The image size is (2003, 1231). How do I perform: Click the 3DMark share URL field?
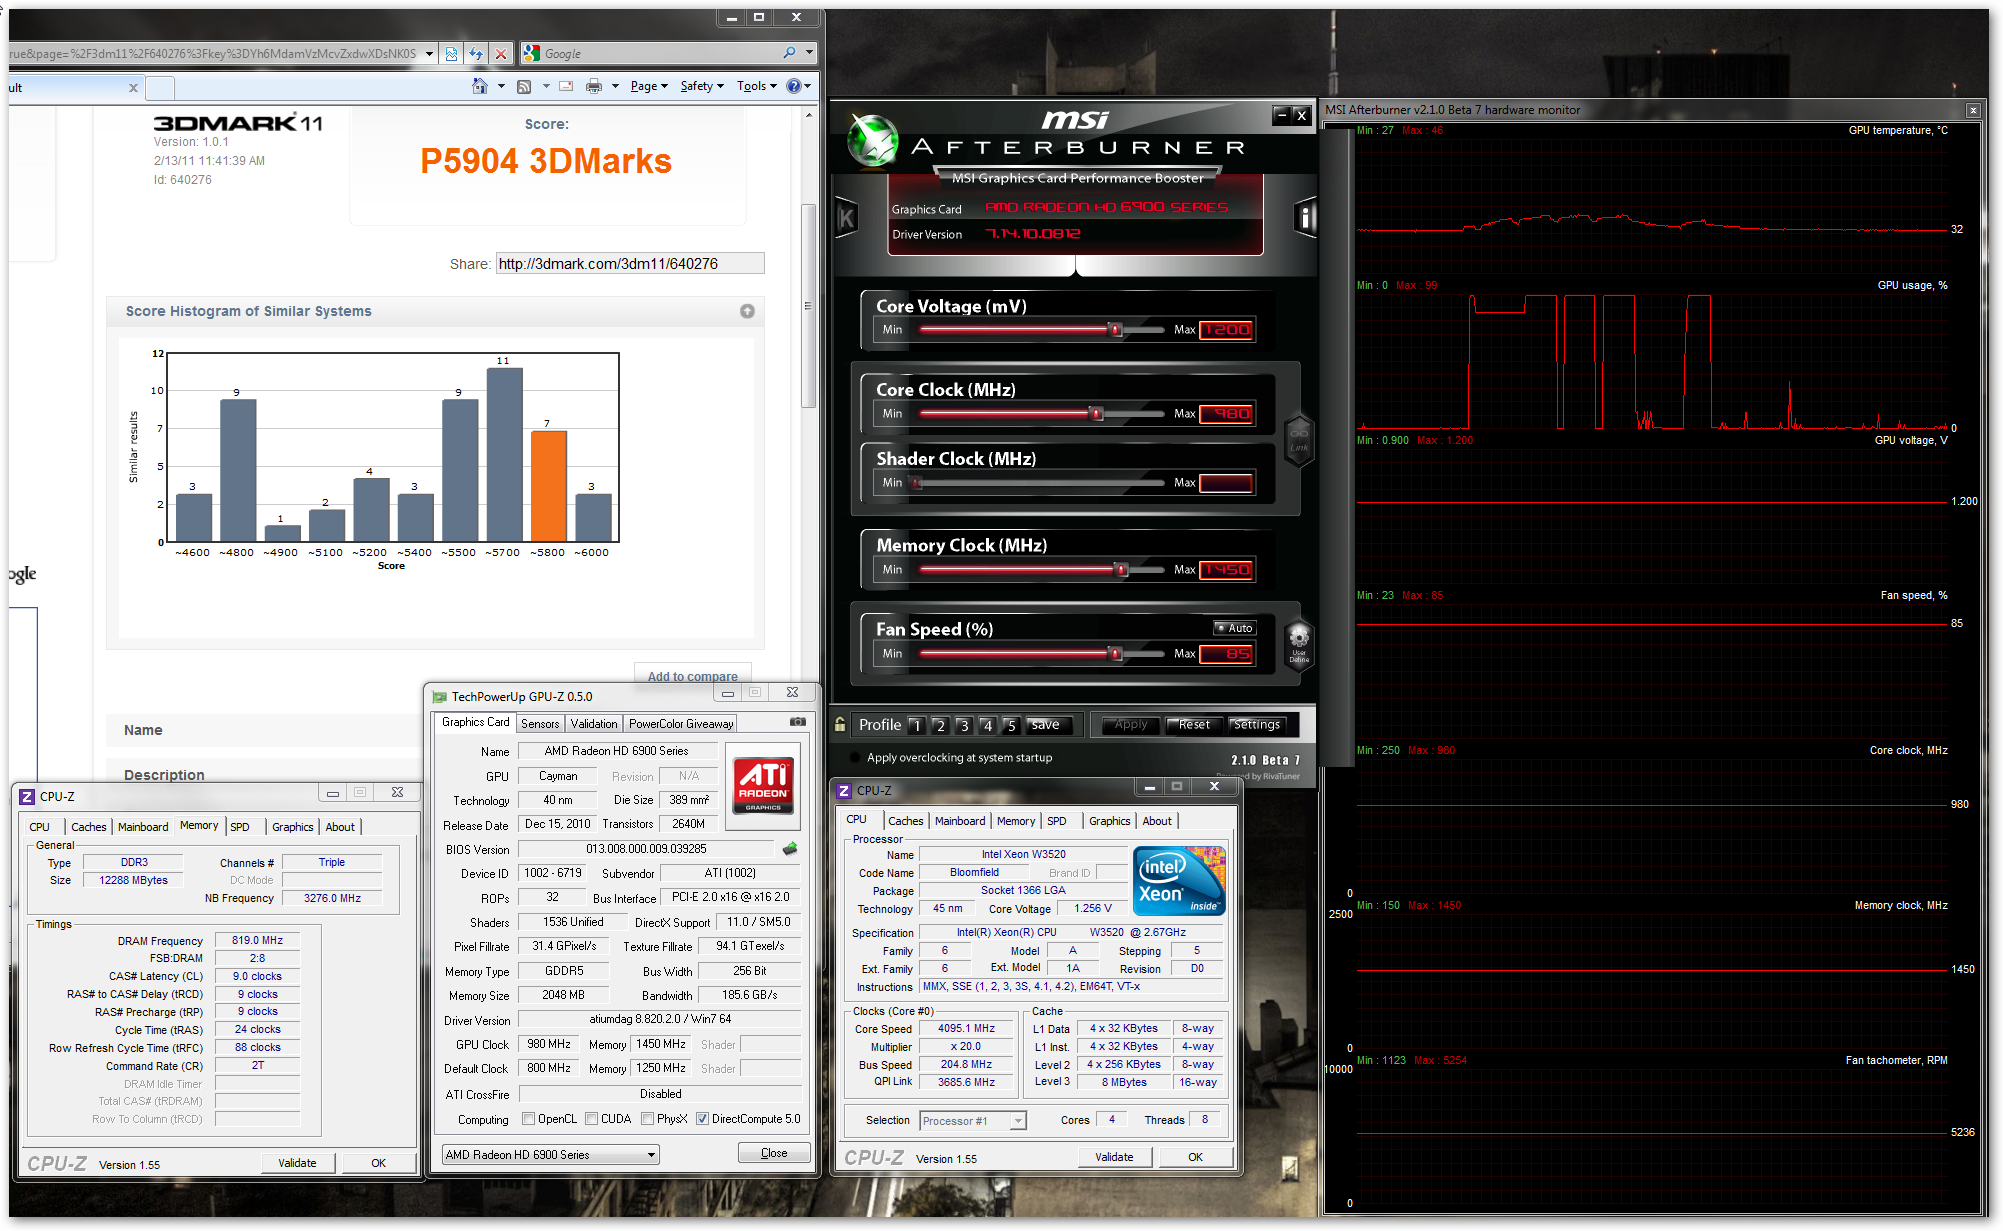click(630, 264)
